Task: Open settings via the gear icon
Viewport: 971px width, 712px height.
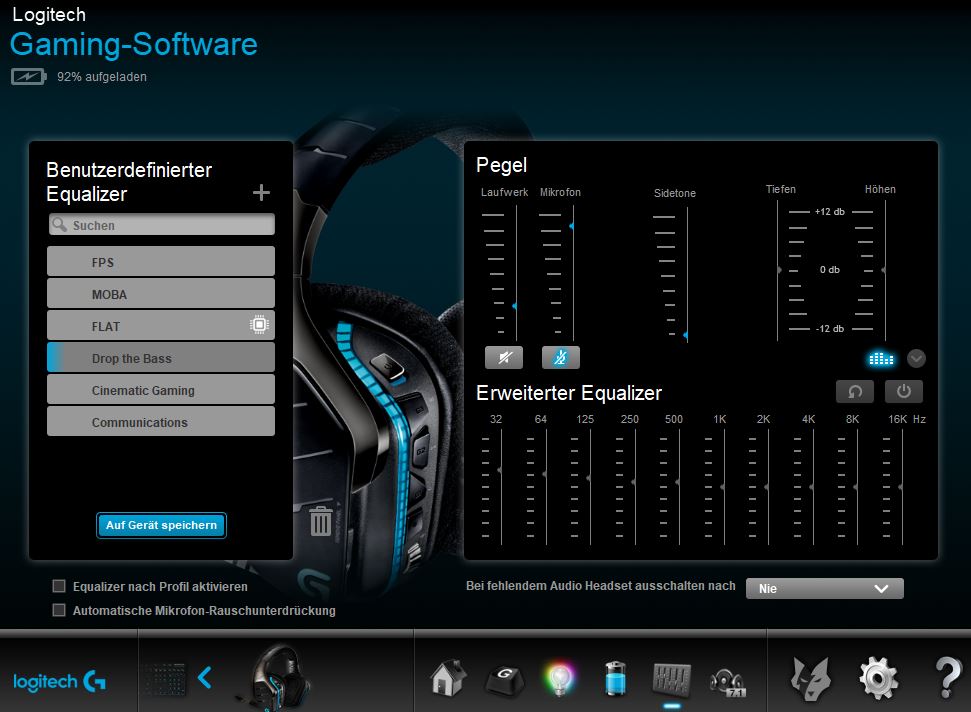Action: point(879,679)
